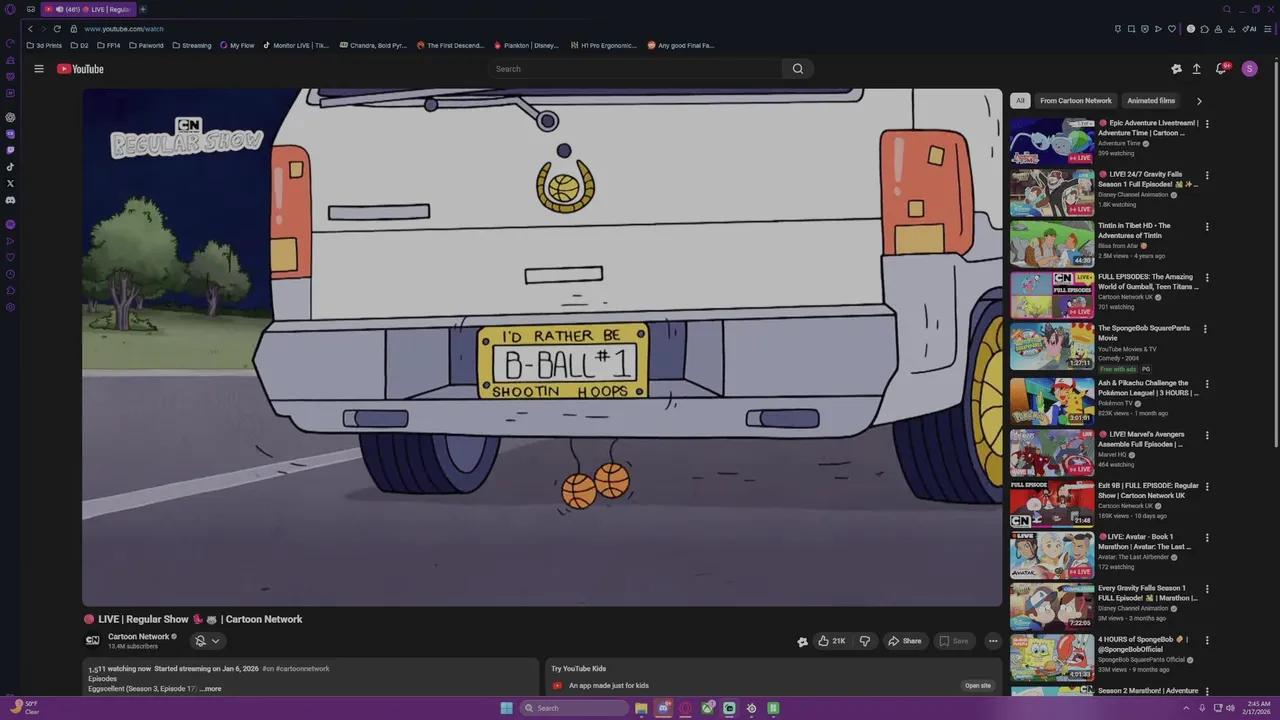Open options for Epic Adventure Livestream video

[1207, 124]
